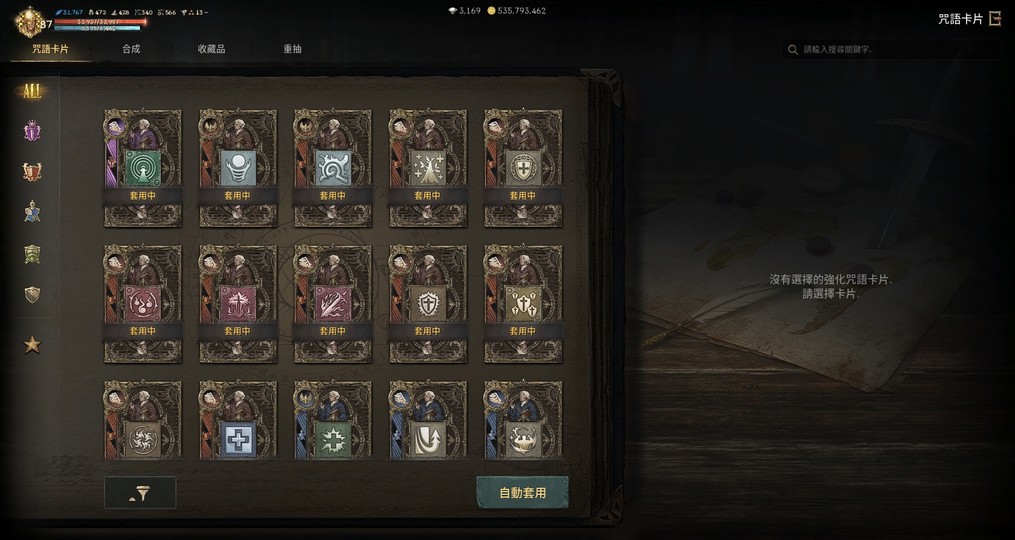
Task: Click the 自動套用 button
Action: point(522,493)
